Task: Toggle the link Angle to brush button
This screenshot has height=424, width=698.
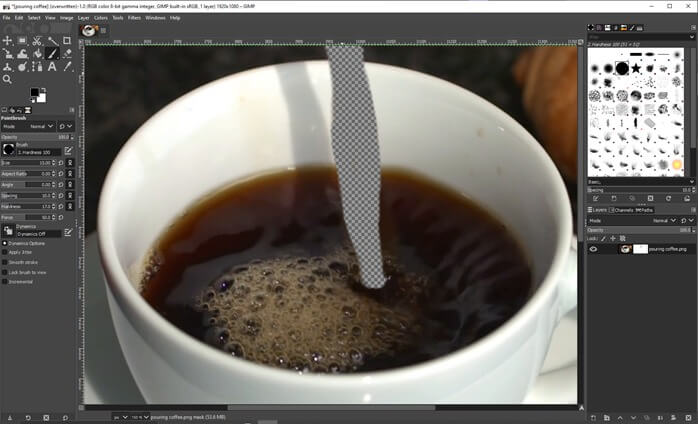Action: [x=70, y=184]
